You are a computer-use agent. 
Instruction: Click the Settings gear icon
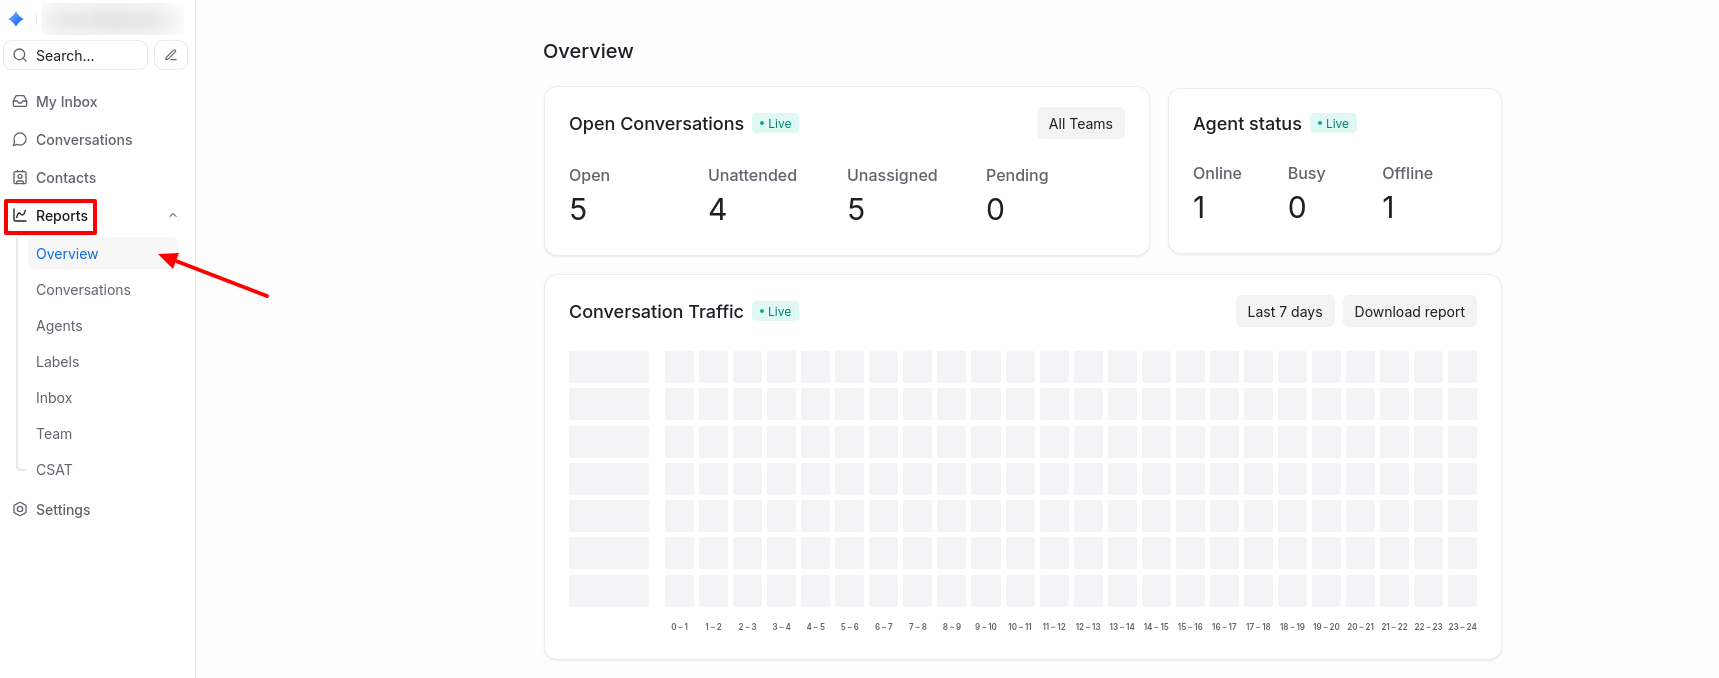pos(20,510)
